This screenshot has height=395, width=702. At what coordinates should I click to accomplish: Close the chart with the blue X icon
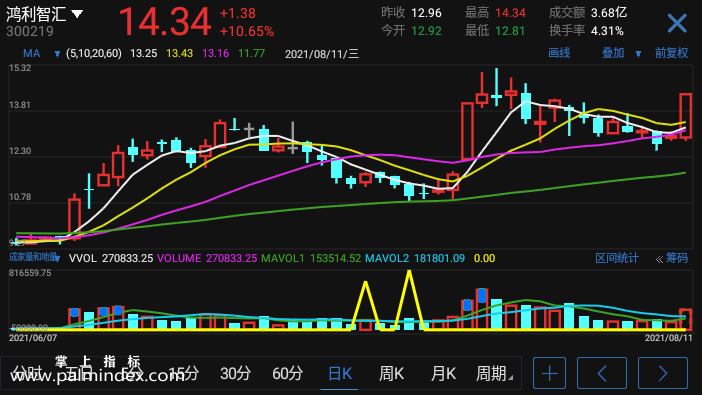676,23
